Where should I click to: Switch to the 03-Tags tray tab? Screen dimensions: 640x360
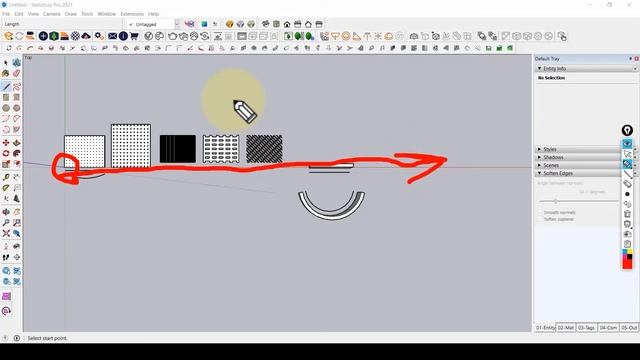click(x=587, y=328)
